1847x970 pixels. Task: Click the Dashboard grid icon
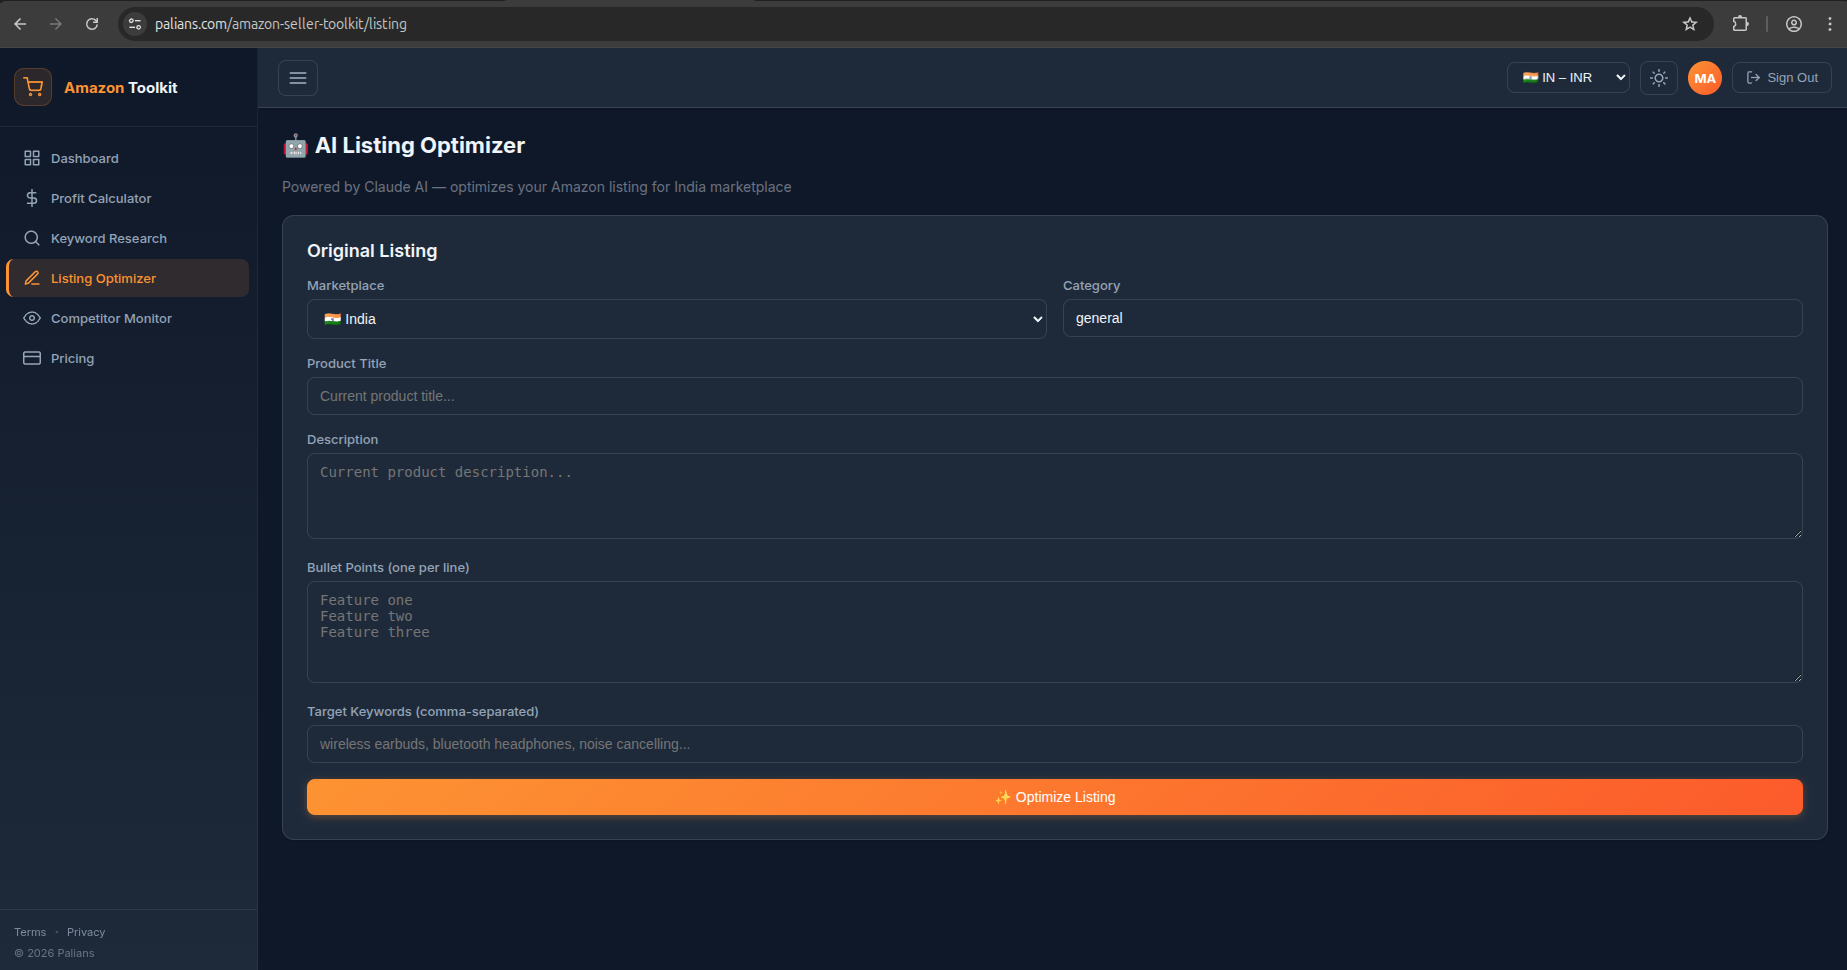point(31,158)
